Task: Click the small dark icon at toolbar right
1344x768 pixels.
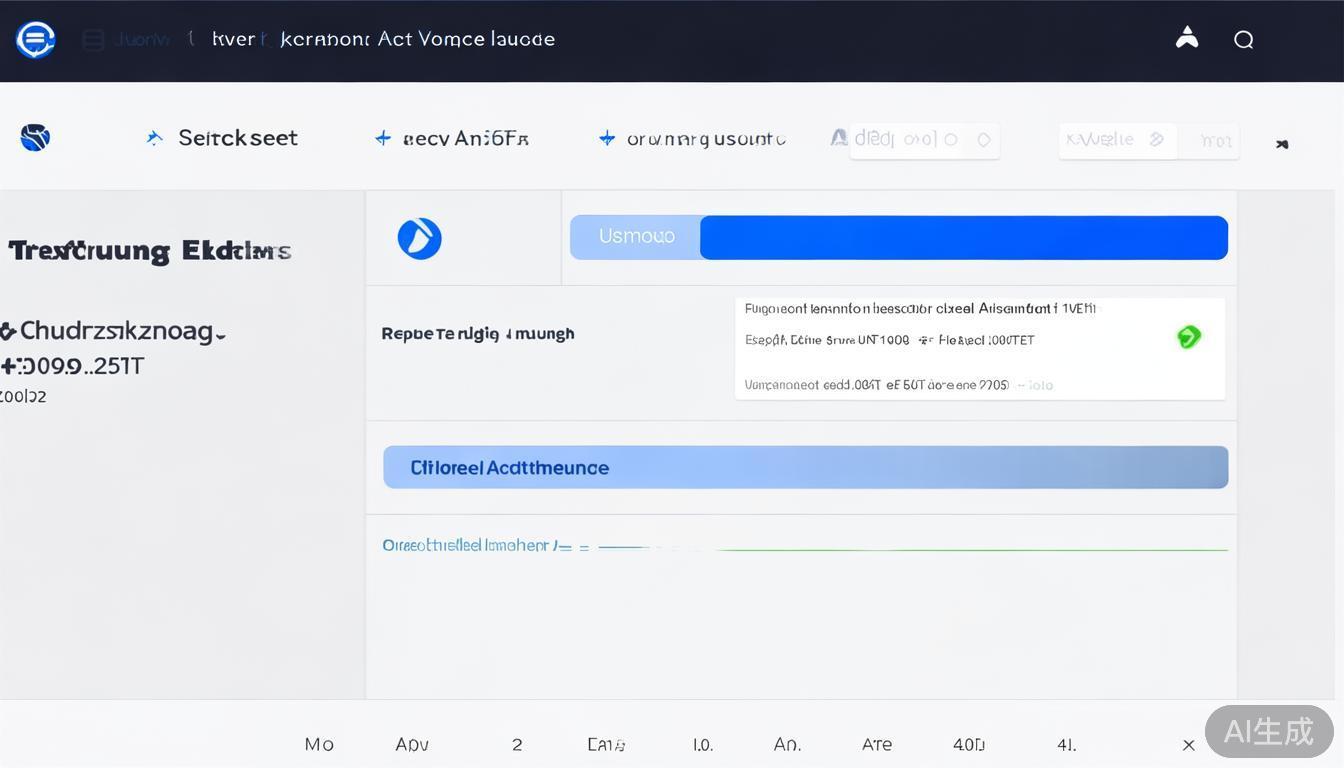Action: [x=1282, y=144]
